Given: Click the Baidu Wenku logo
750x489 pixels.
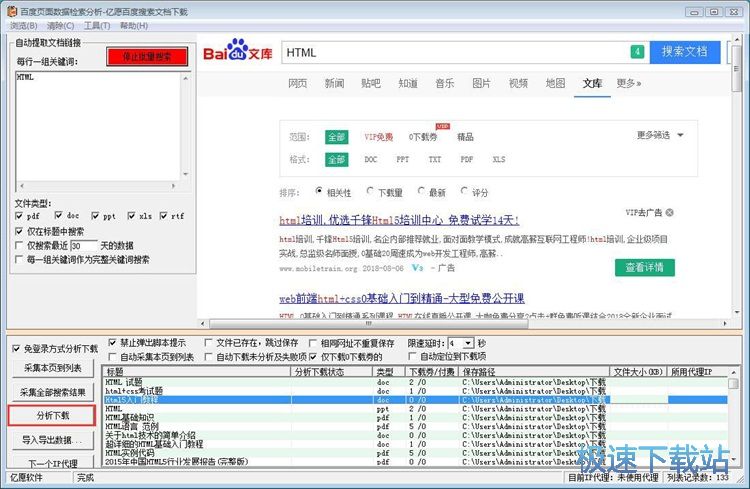Looking at the screenshot, I should (238, 50).
